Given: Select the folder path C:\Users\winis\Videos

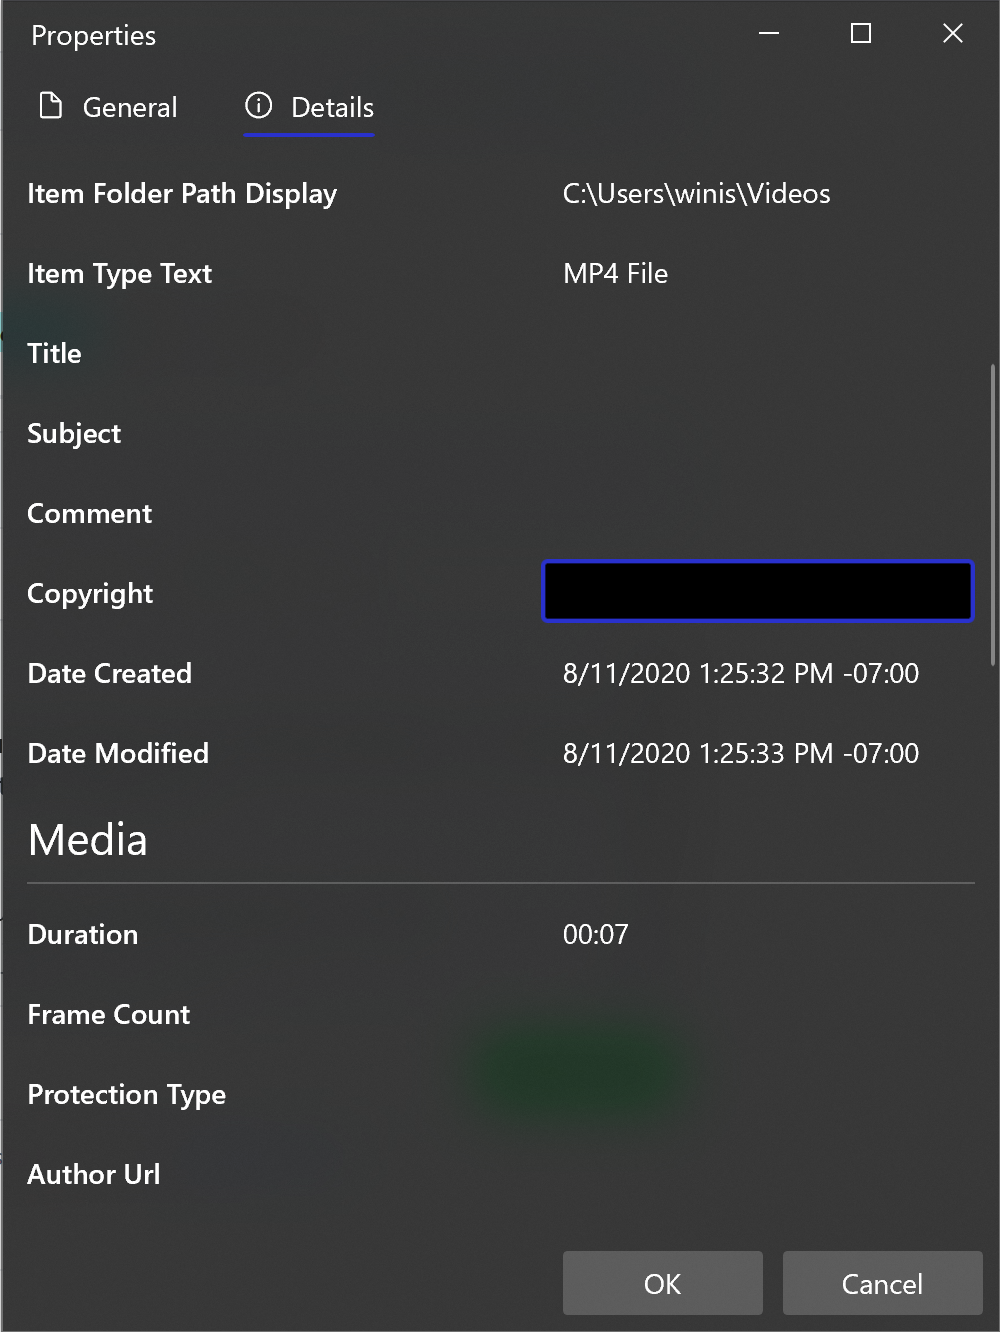Looking at the screenshot, I should click(x=697, y=193).
